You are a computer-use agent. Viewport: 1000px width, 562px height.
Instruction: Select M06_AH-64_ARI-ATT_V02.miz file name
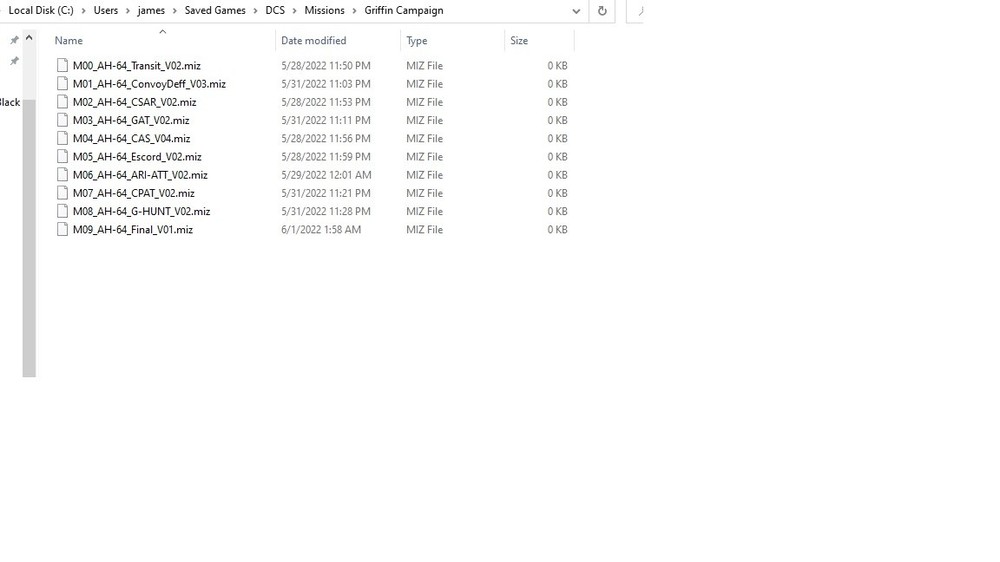click(x=140, y=174)
